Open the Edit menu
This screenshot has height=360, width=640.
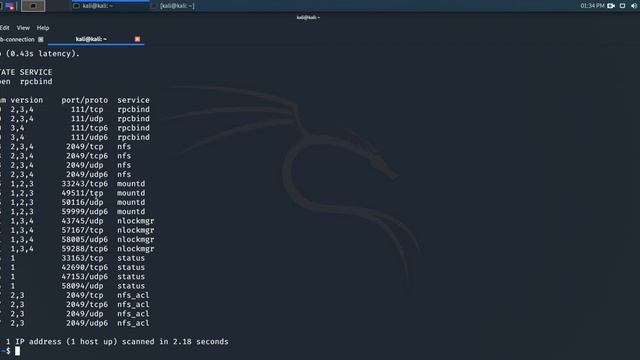[x=4, y=28]
